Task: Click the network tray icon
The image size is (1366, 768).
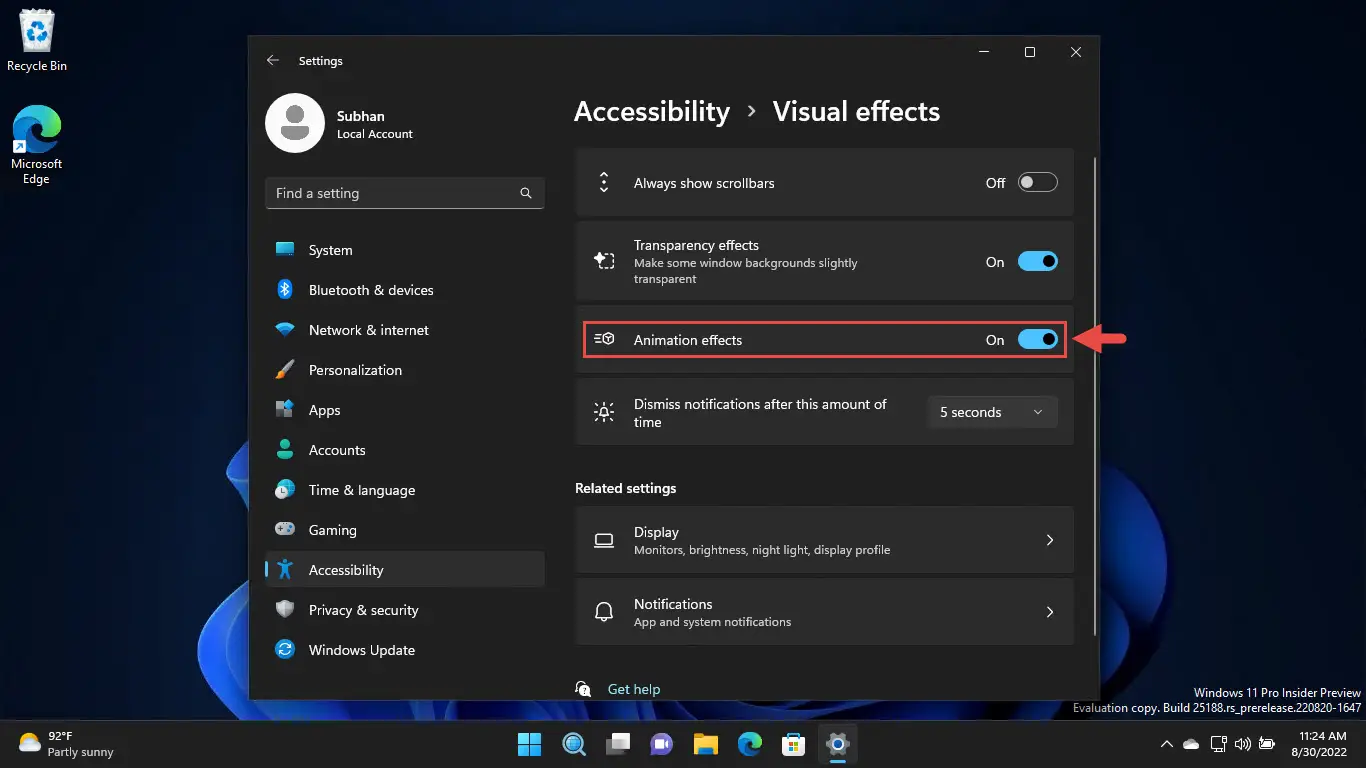Action: [1218, 744]
